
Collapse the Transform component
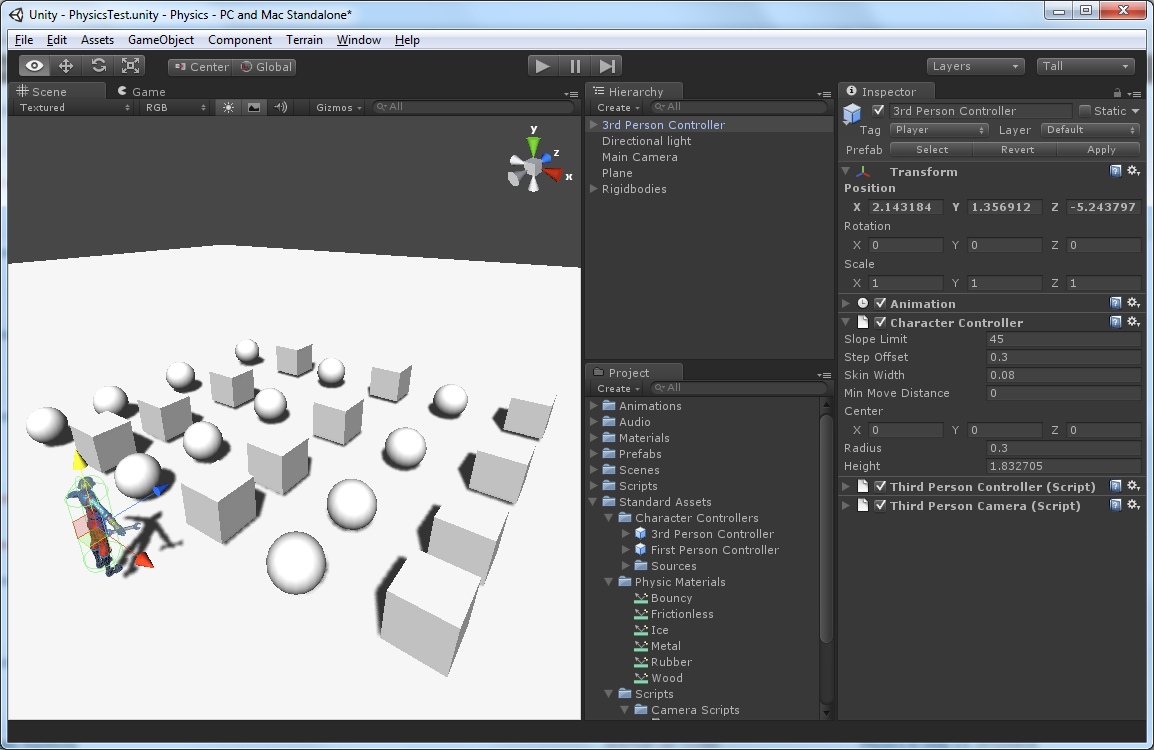click(x=846, y=171)
